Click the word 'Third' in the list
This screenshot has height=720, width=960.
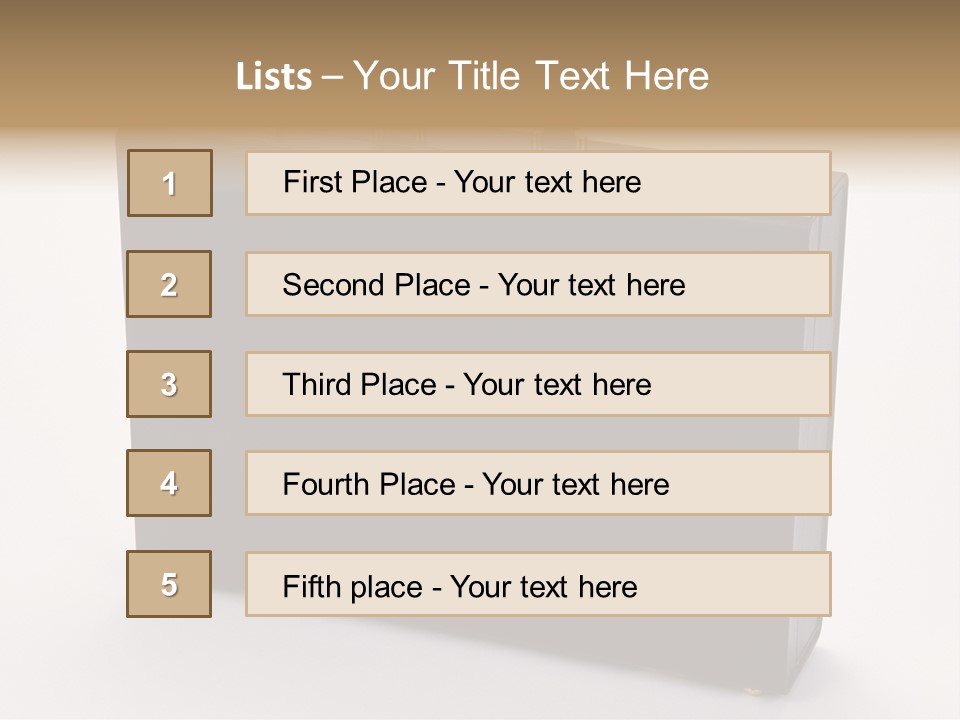pos(315,385)
